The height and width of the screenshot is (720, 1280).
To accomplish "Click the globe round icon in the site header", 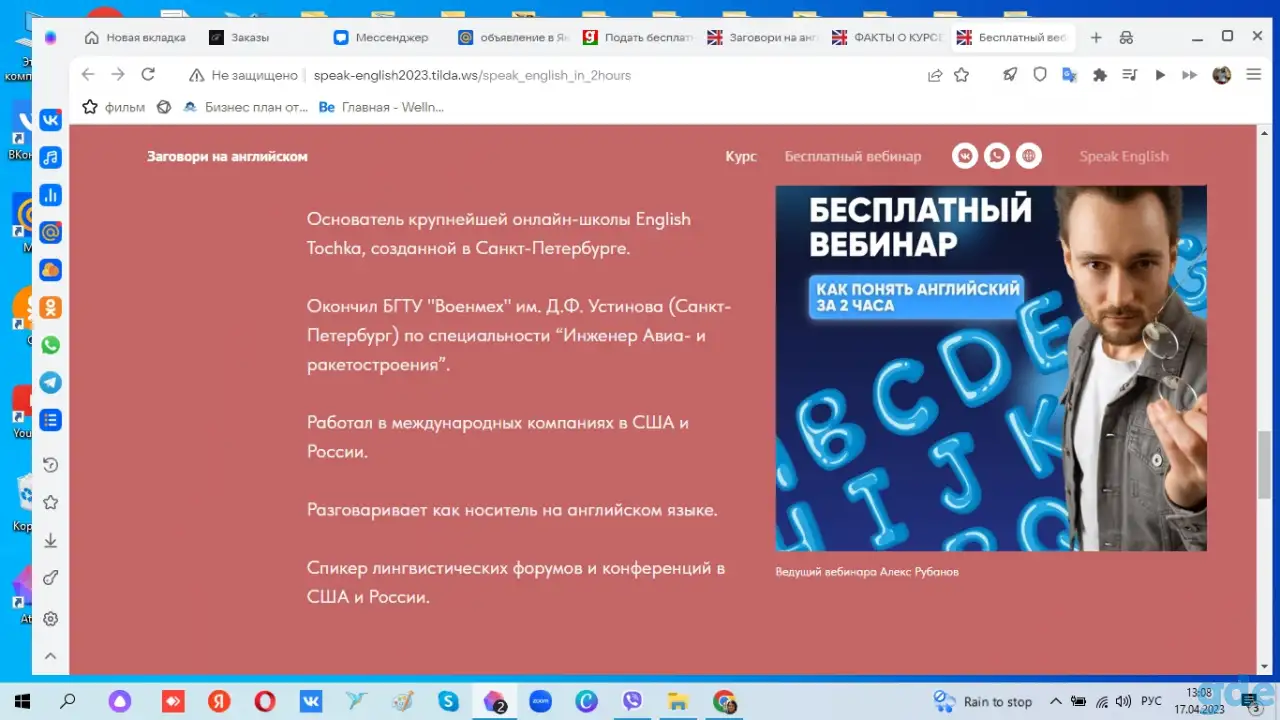I will coord(1028,156).
